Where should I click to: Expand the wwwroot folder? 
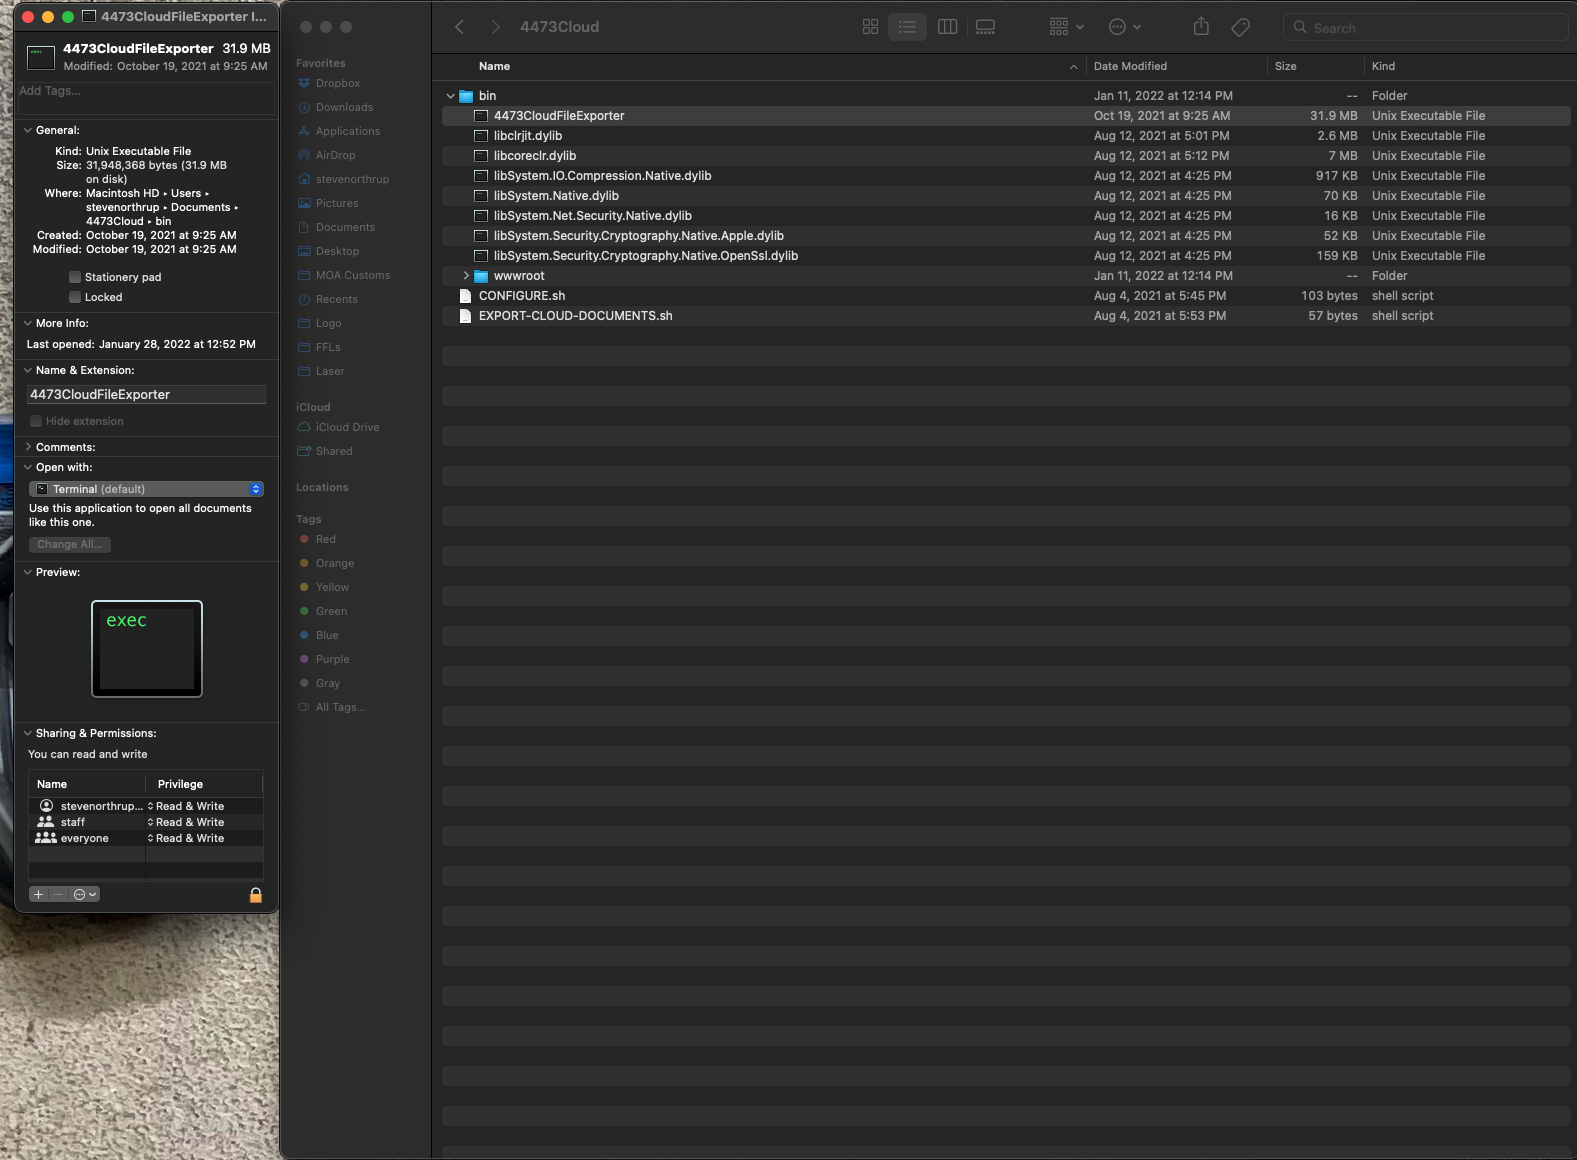[x=466, y=276]
